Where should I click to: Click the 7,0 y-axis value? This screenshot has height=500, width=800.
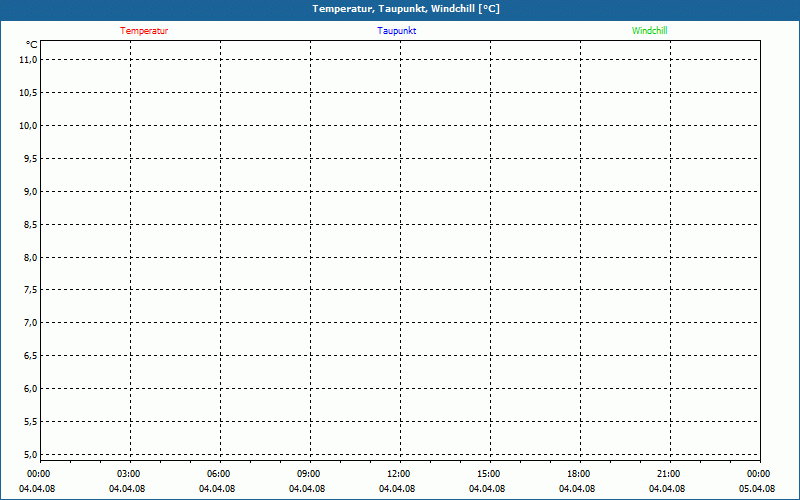(31, 322)
